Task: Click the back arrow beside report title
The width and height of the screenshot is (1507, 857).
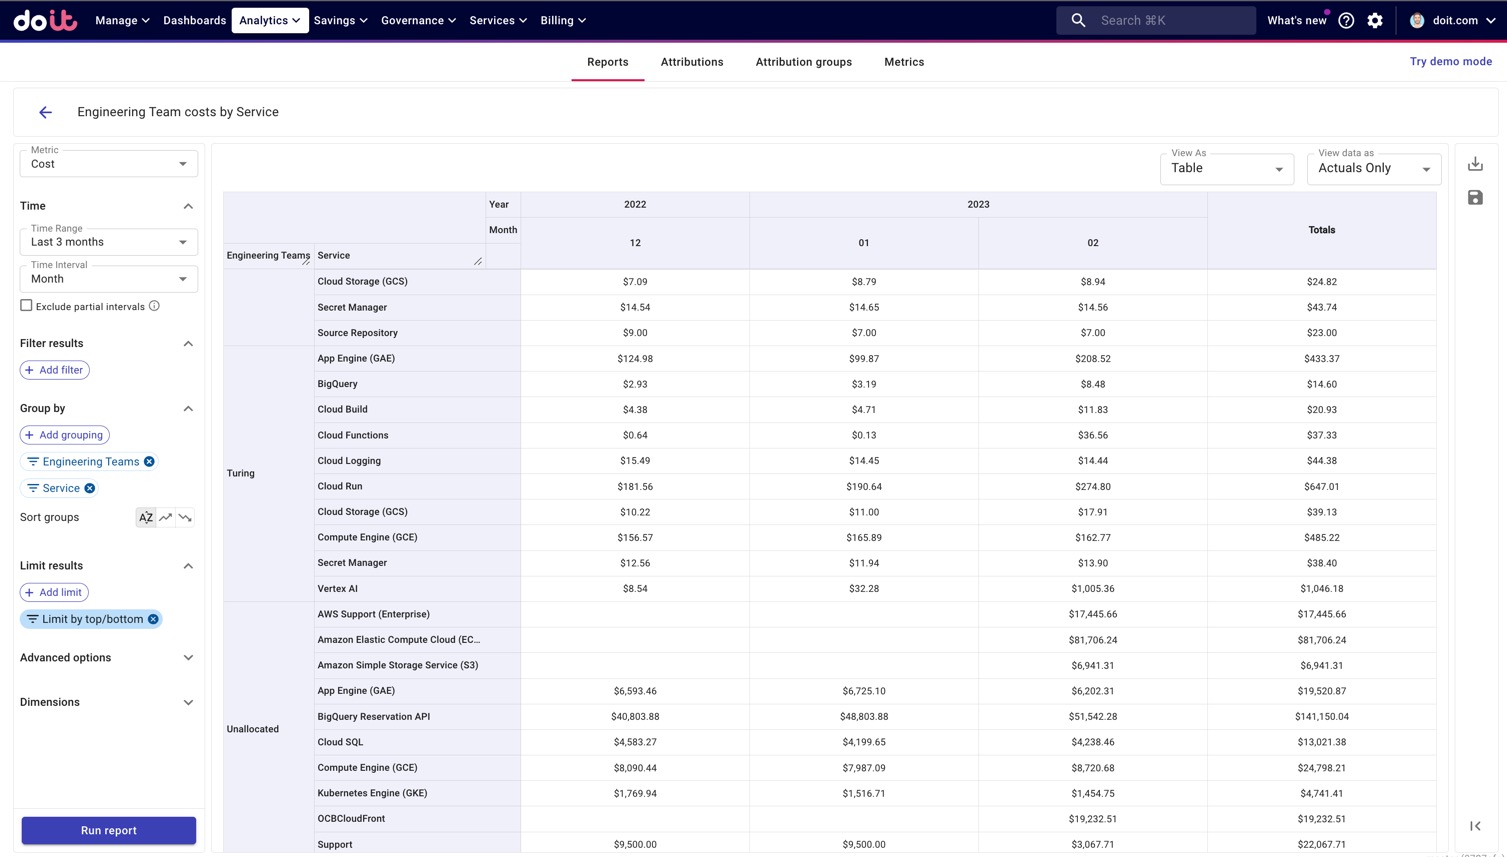Action: pos(45,112)
